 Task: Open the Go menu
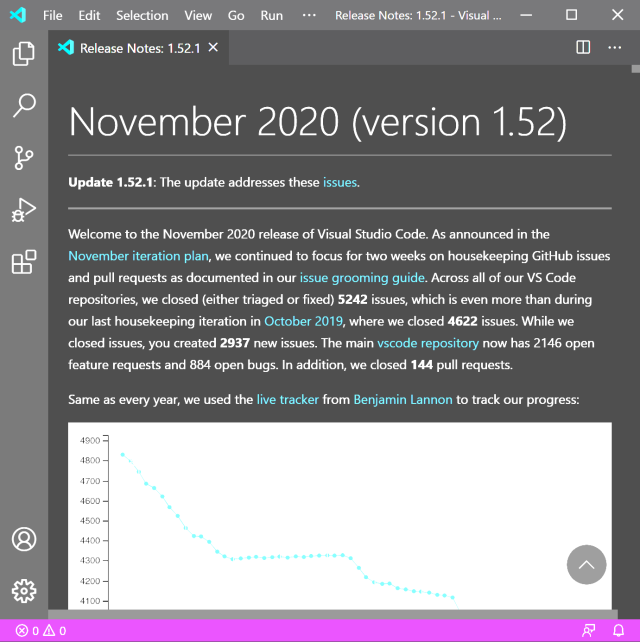236,16
